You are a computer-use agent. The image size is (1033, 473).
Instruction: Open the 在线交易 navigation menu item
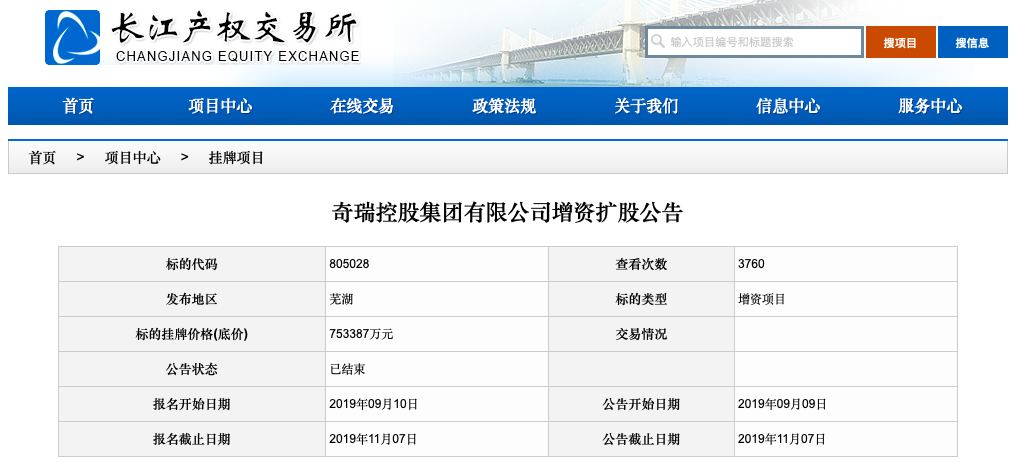pyautogui.click(x=362, y=106)
